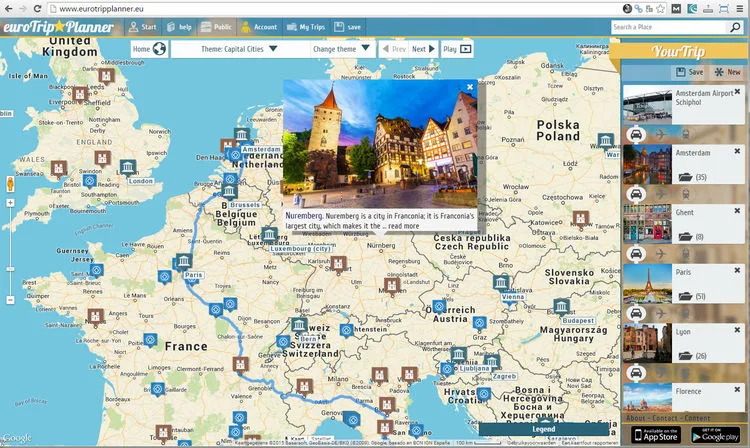
Task: Click the map zoom in plus button
Action: coord(10,203)
